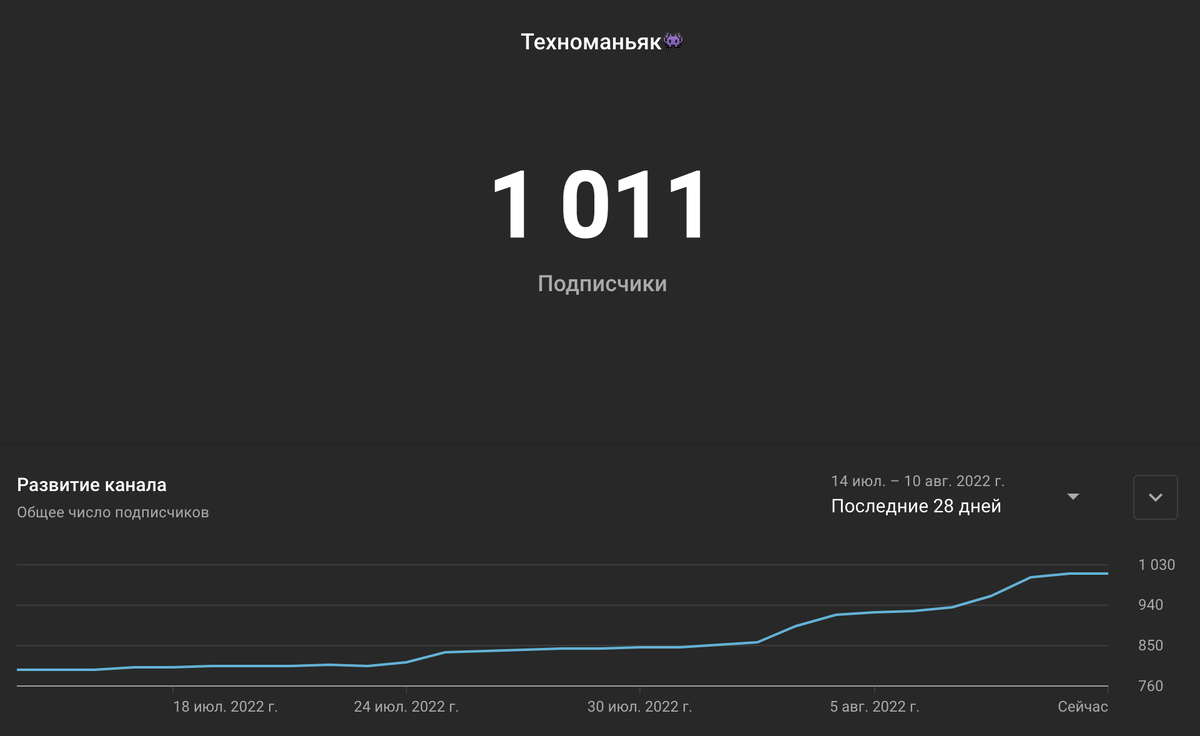Expand the chart panel with the chevron button
This screenshot has height=736, width=1200.
pos(1155,497)
